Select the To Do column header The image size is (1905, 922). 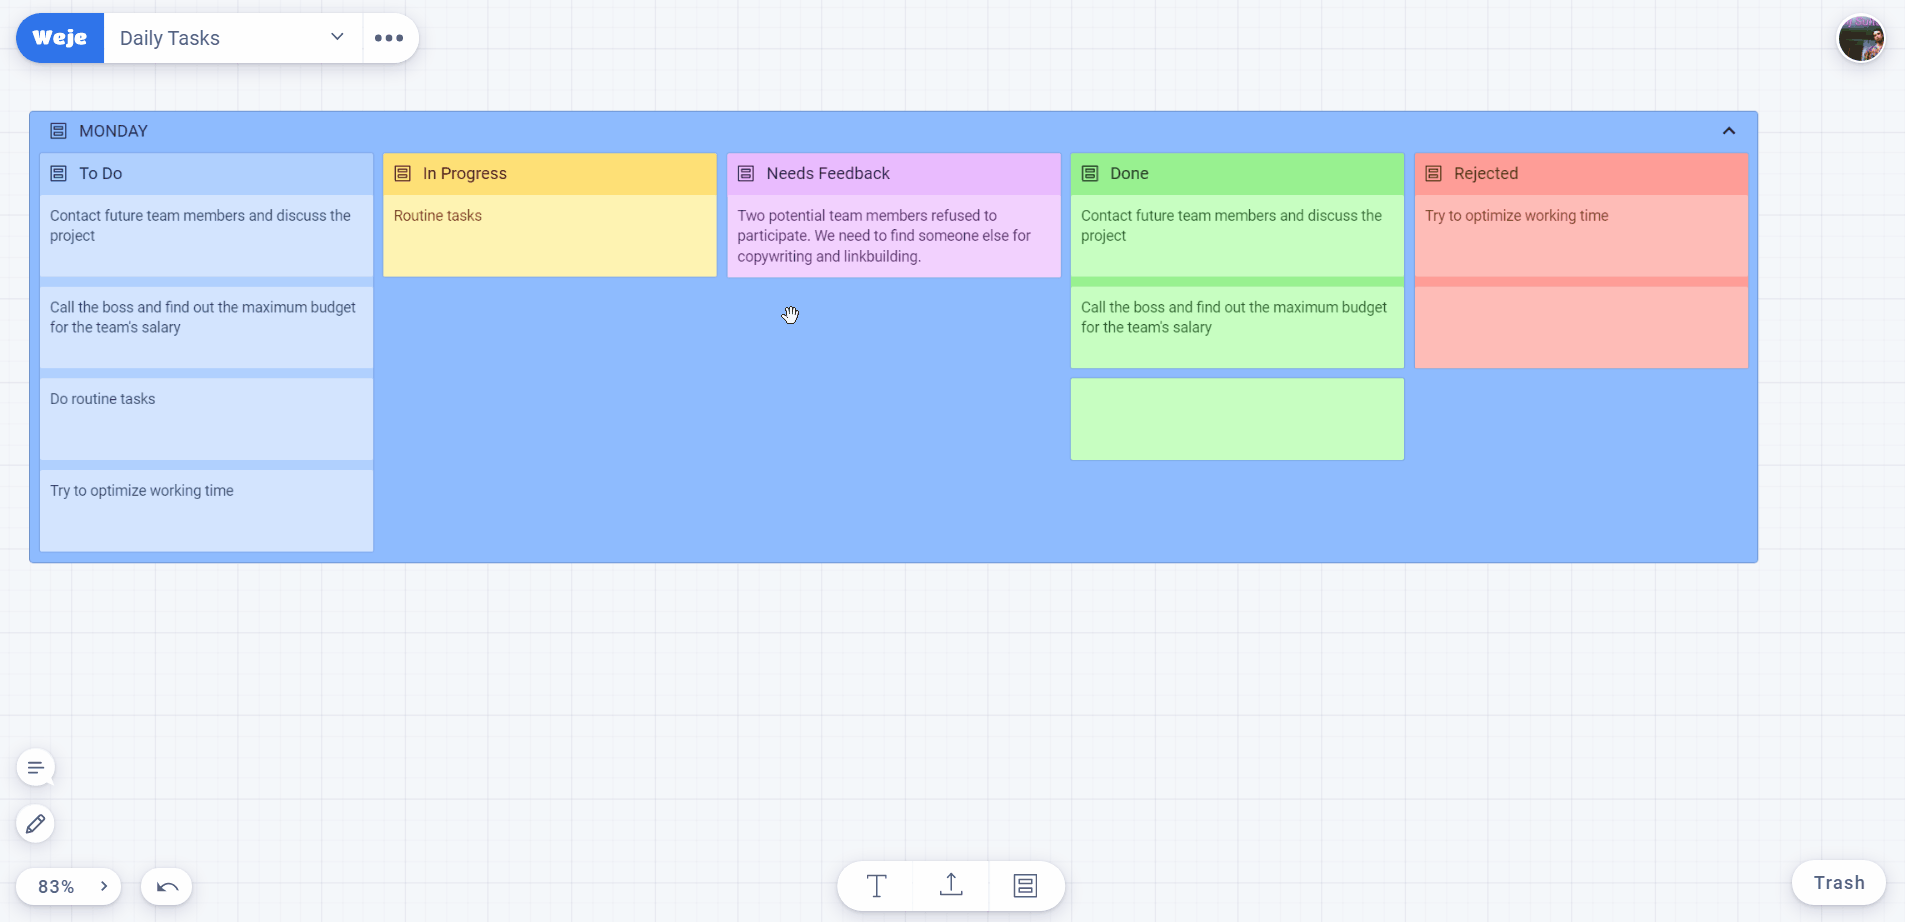(x=206, y=173)
